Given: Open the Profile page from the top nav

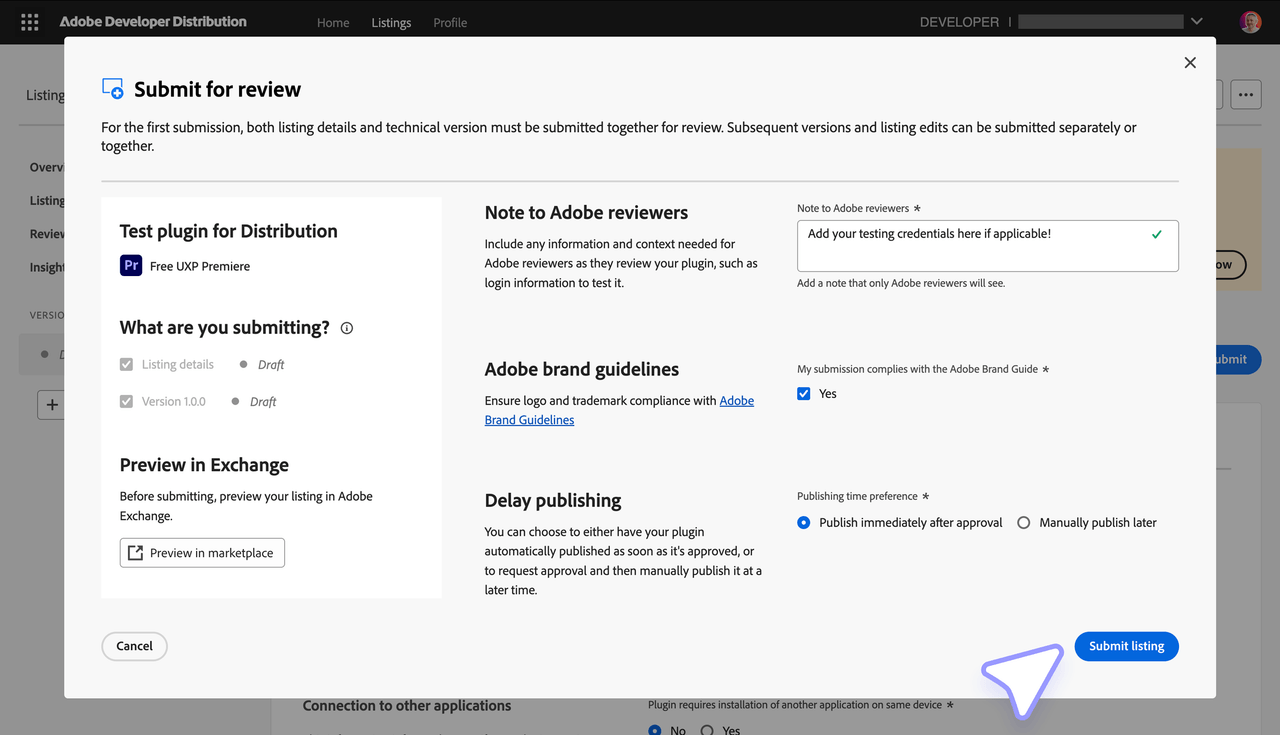Looking at the screenshot, I should coord(450,22).
